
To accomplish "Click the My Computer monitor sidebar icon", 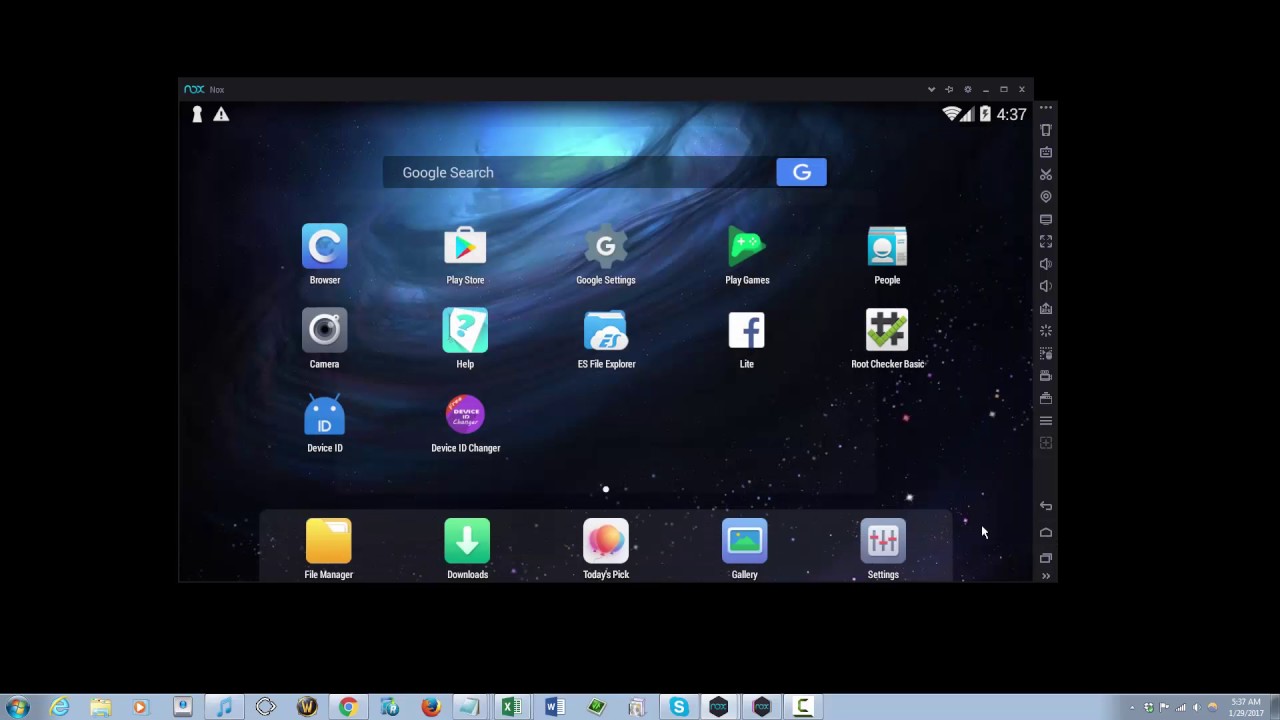I will tap(1046, 219).
